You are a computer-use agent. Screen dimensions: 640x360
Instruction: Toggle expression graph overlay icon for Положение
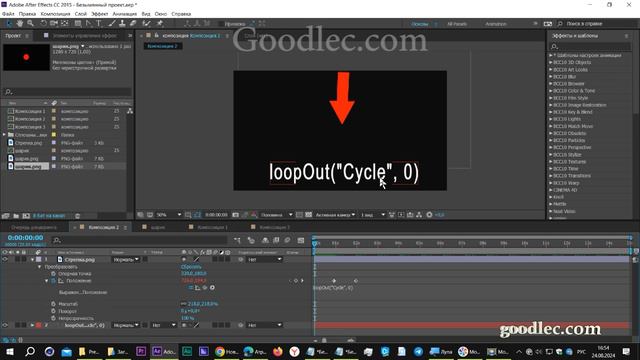pos(198,288)
